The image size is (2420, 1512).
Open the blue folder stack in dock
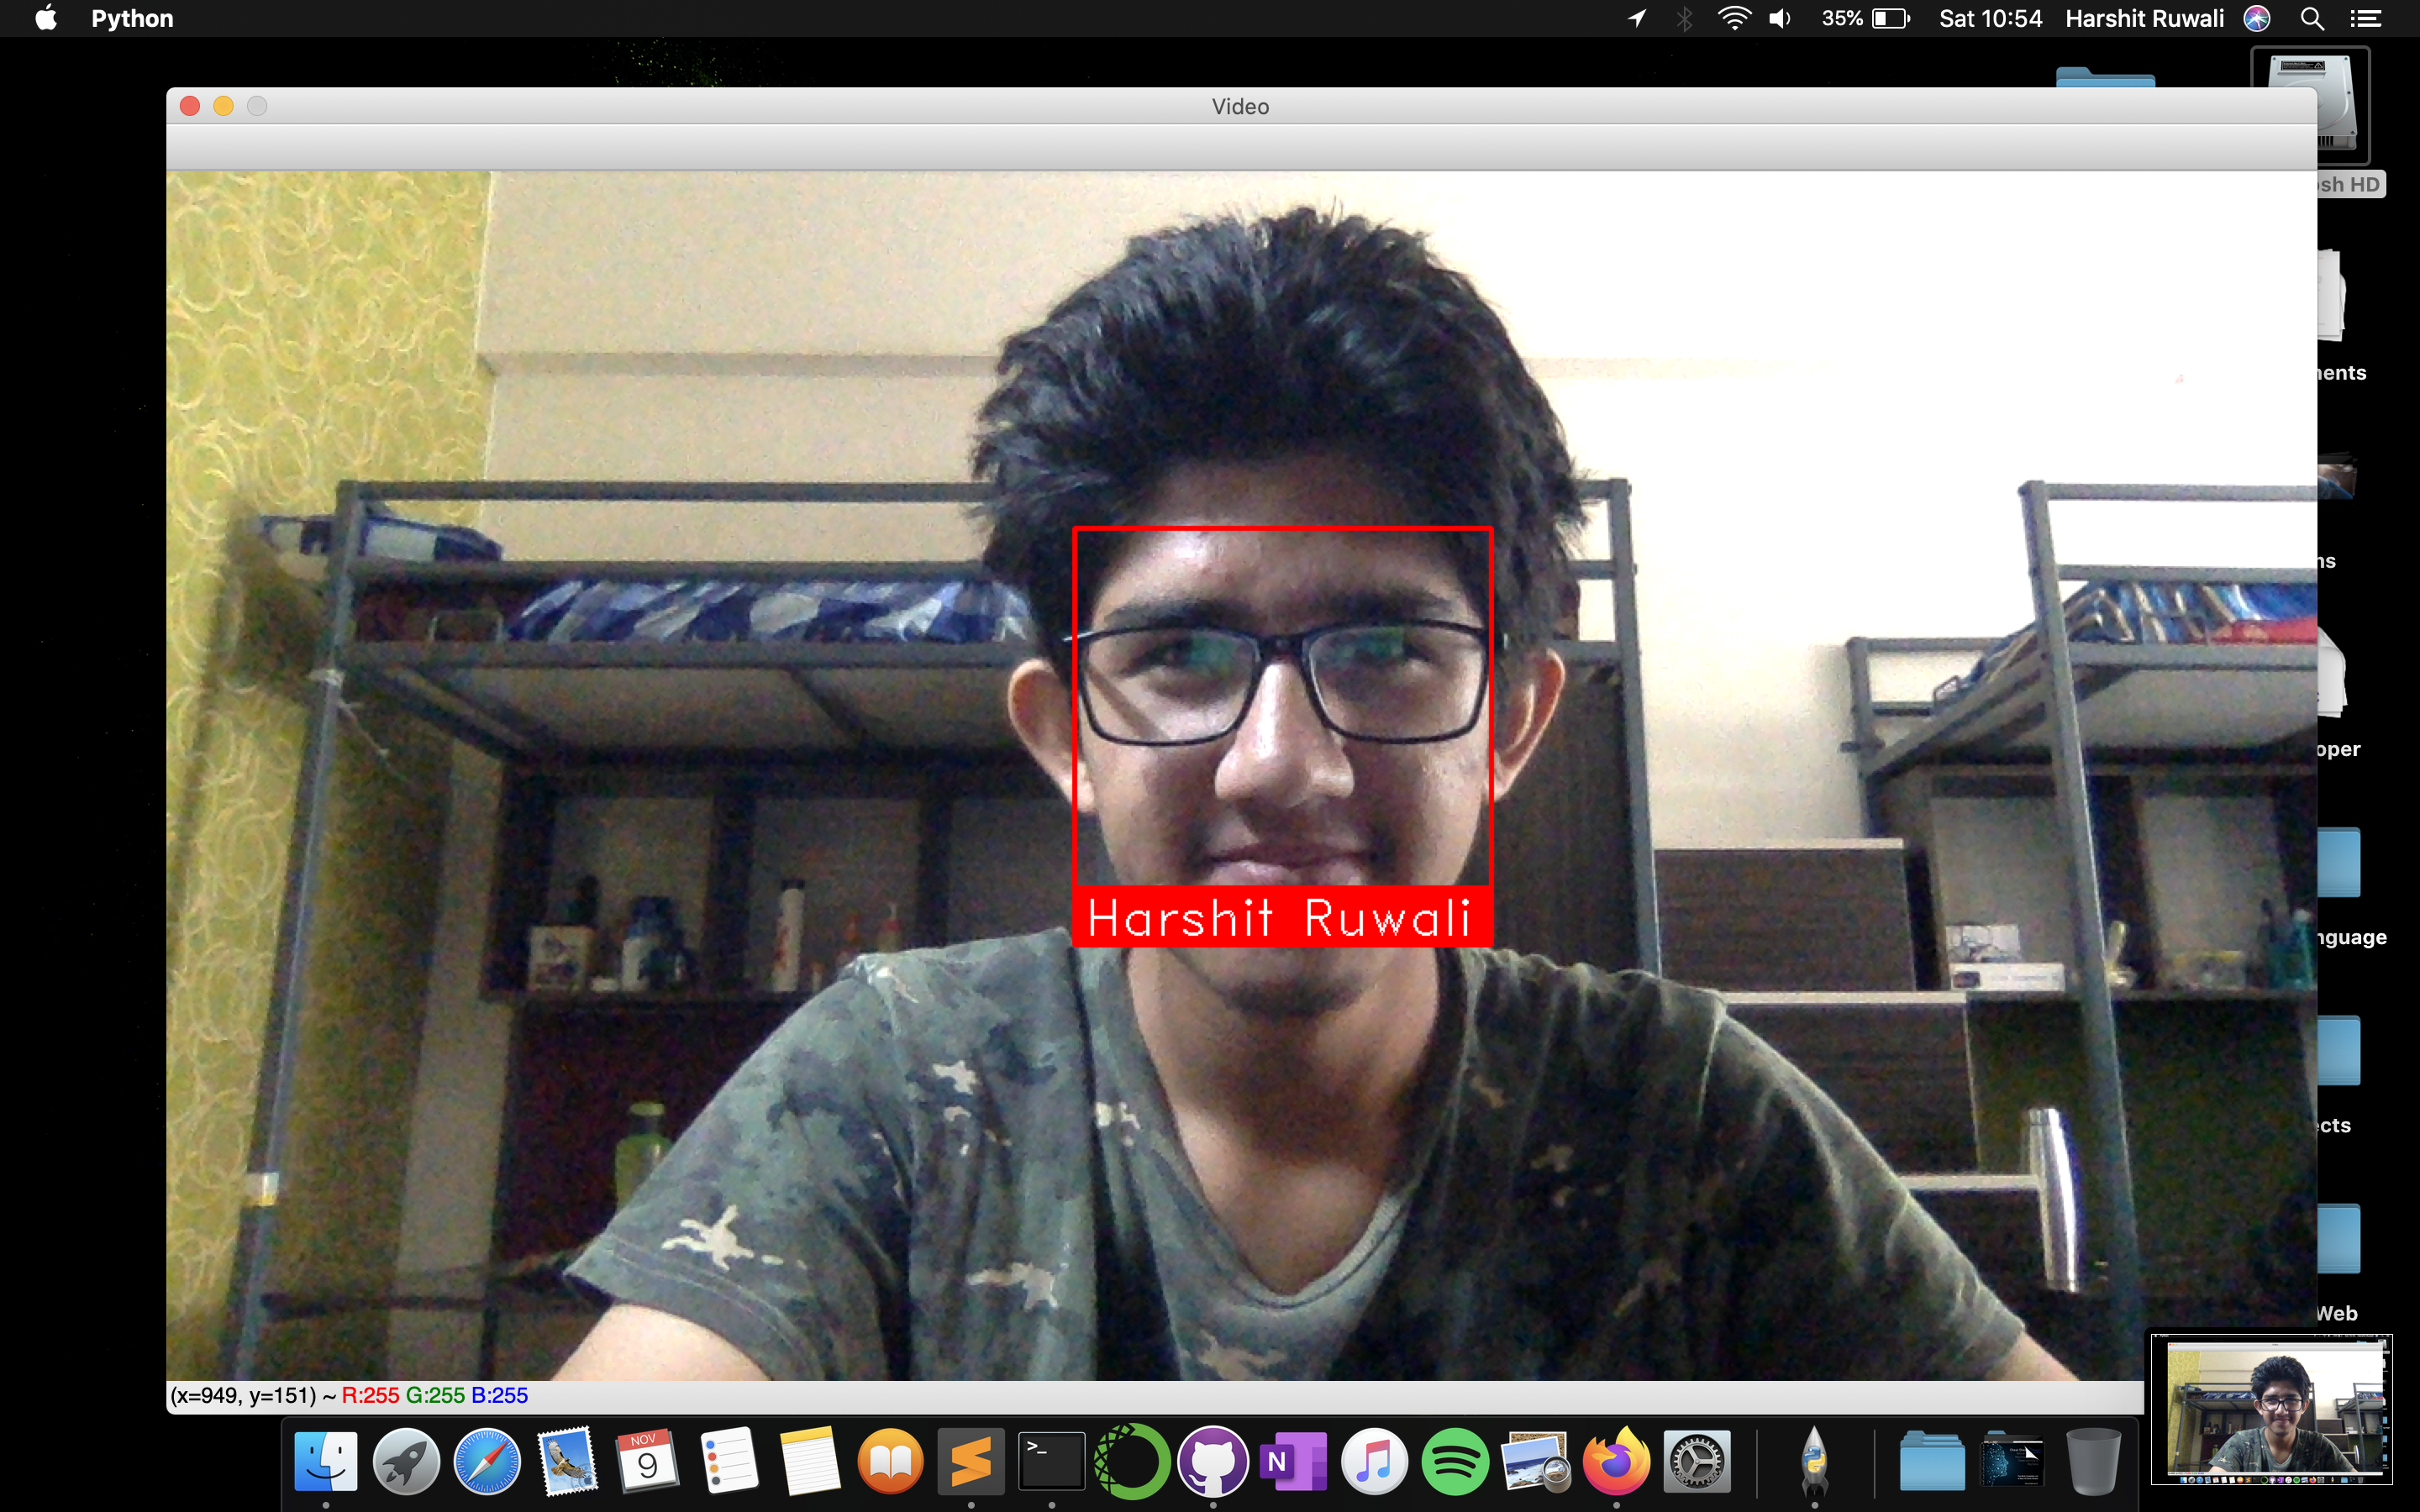pyautogui.click(x=1932, y=1462)
